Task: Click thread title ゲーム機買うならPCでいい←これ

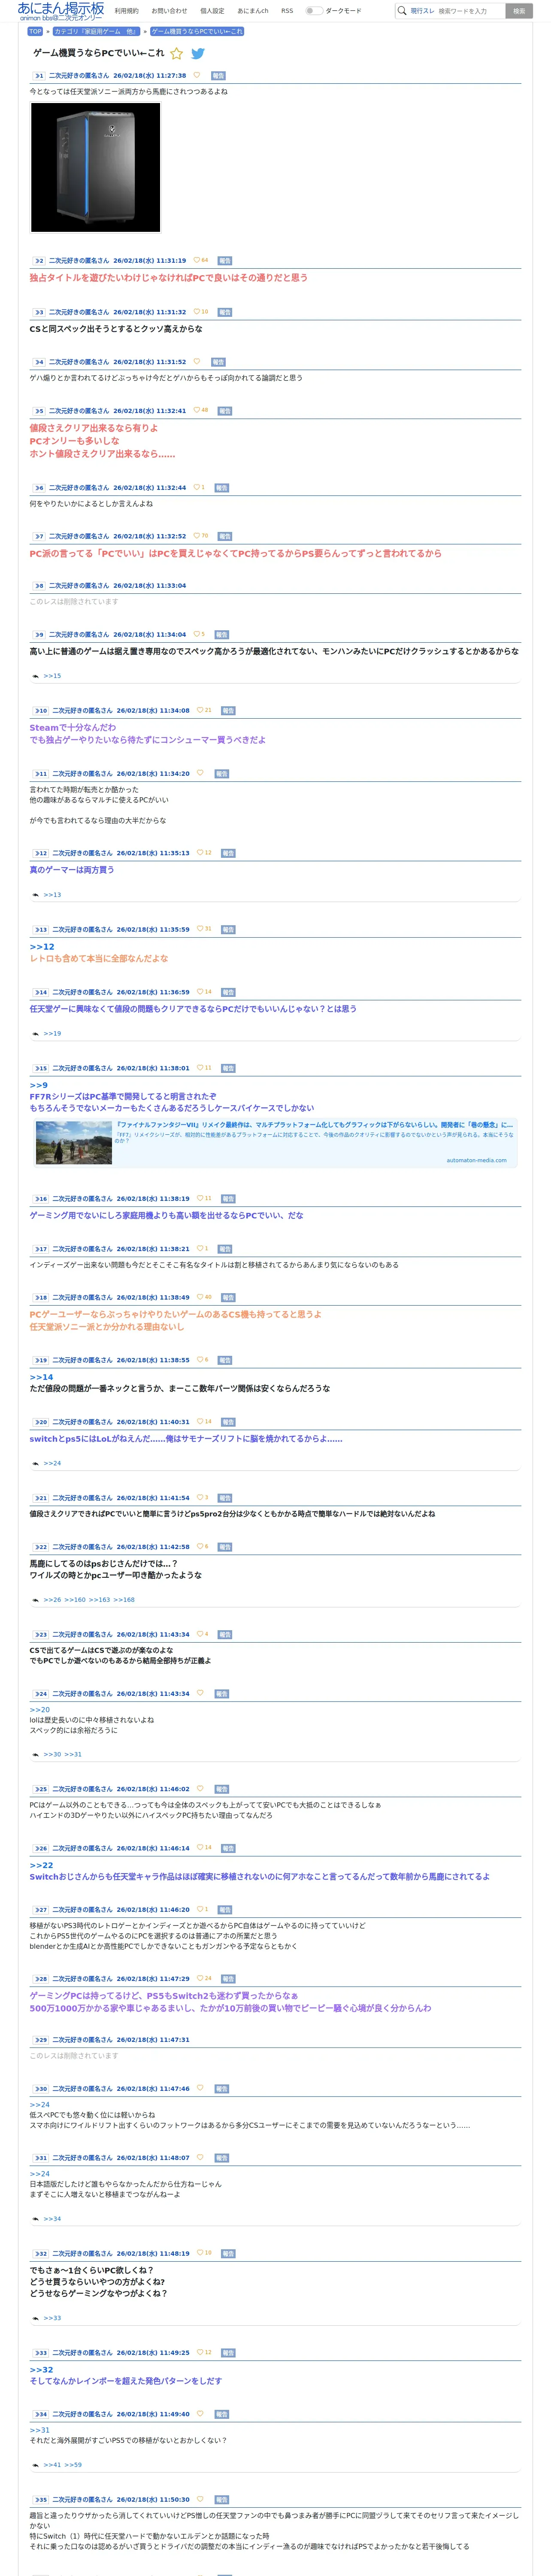Action: (99, 53)
